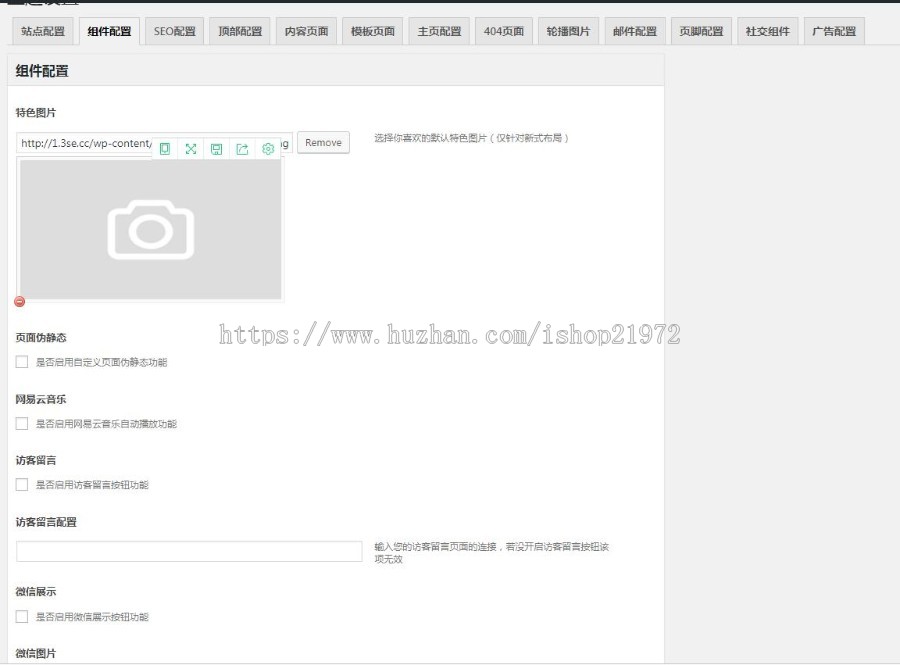Click the 组件配置 section heading
Viewport: 900px width, 665px height.
click(x=42, y=71)
